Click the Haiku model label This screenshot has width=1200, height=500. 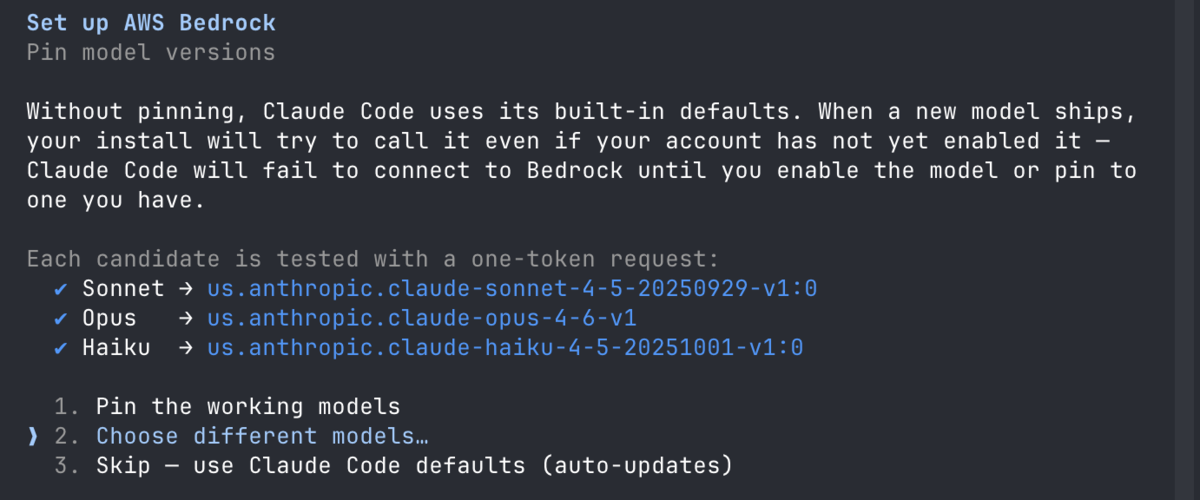[x=116, y=348]
